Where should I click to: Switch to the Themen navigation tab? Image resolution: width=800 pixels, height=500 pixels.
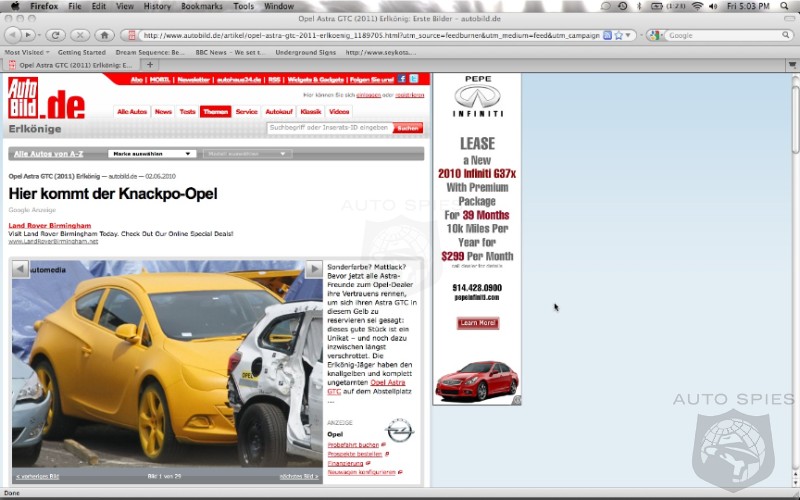coord(215,112)
